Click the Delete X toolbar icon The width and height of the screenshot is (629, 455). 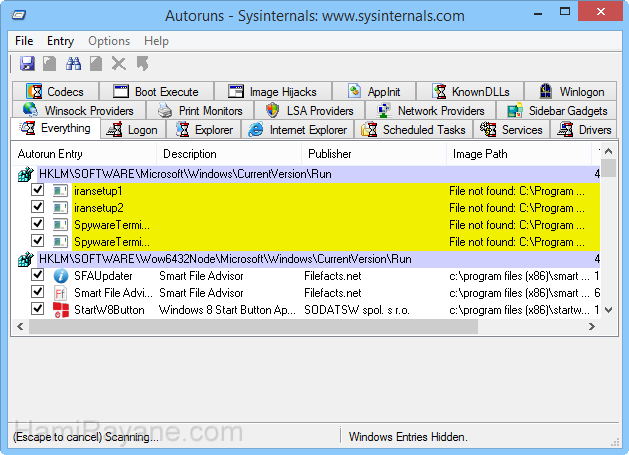tap(119, 63)
